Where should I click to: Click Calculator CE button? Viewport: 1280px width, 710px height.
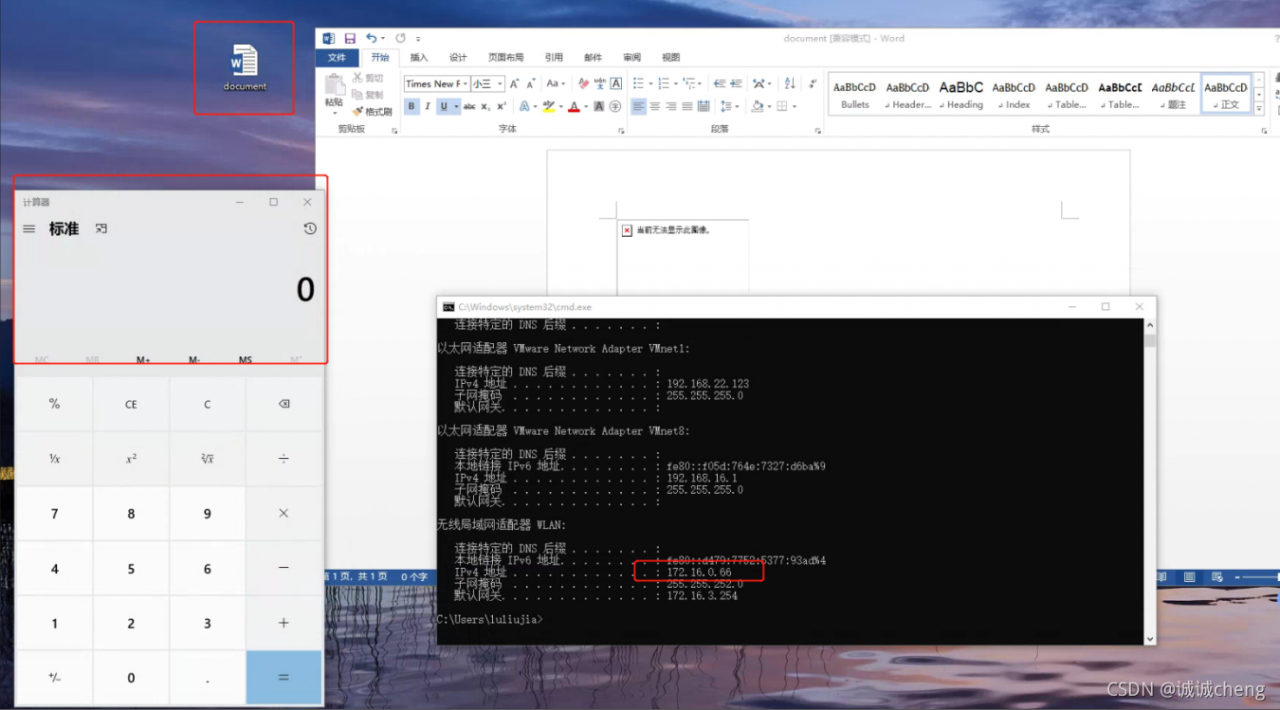point(131,404)
